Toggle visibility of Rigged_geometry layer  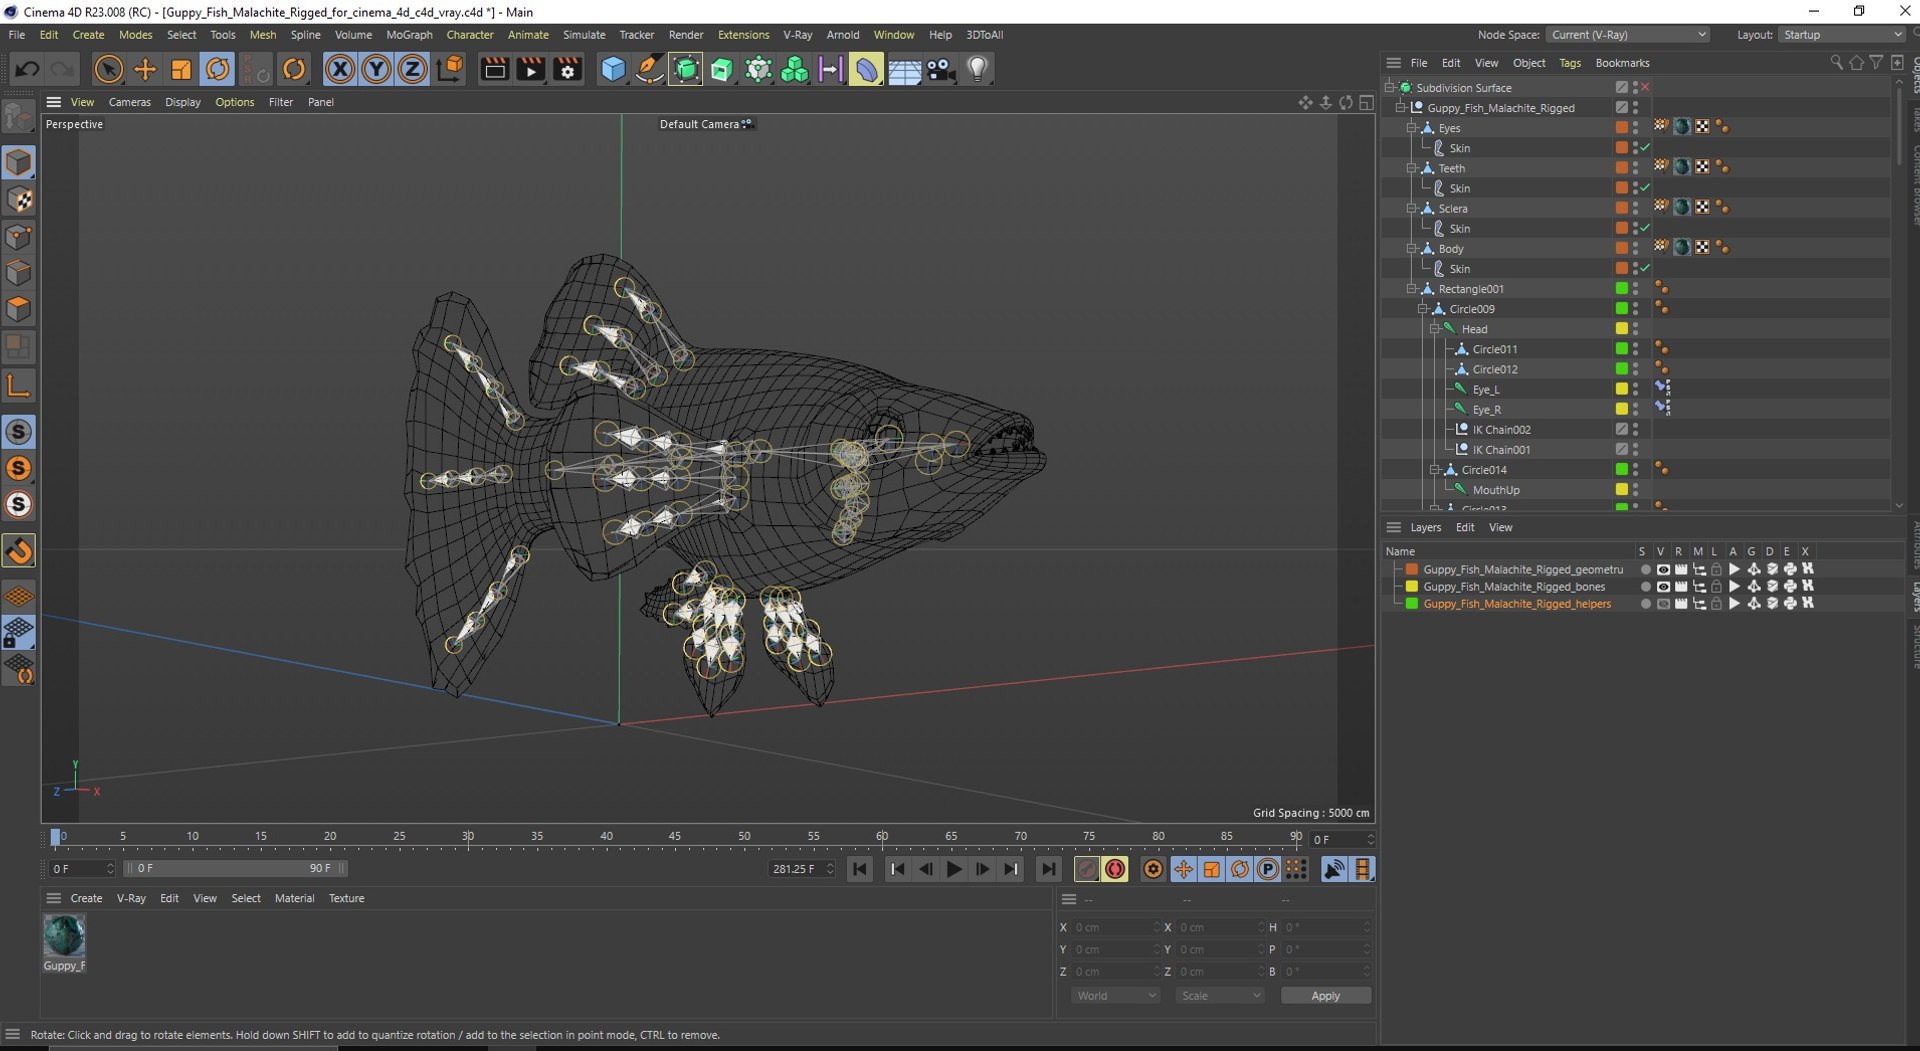click(1663, 570)
